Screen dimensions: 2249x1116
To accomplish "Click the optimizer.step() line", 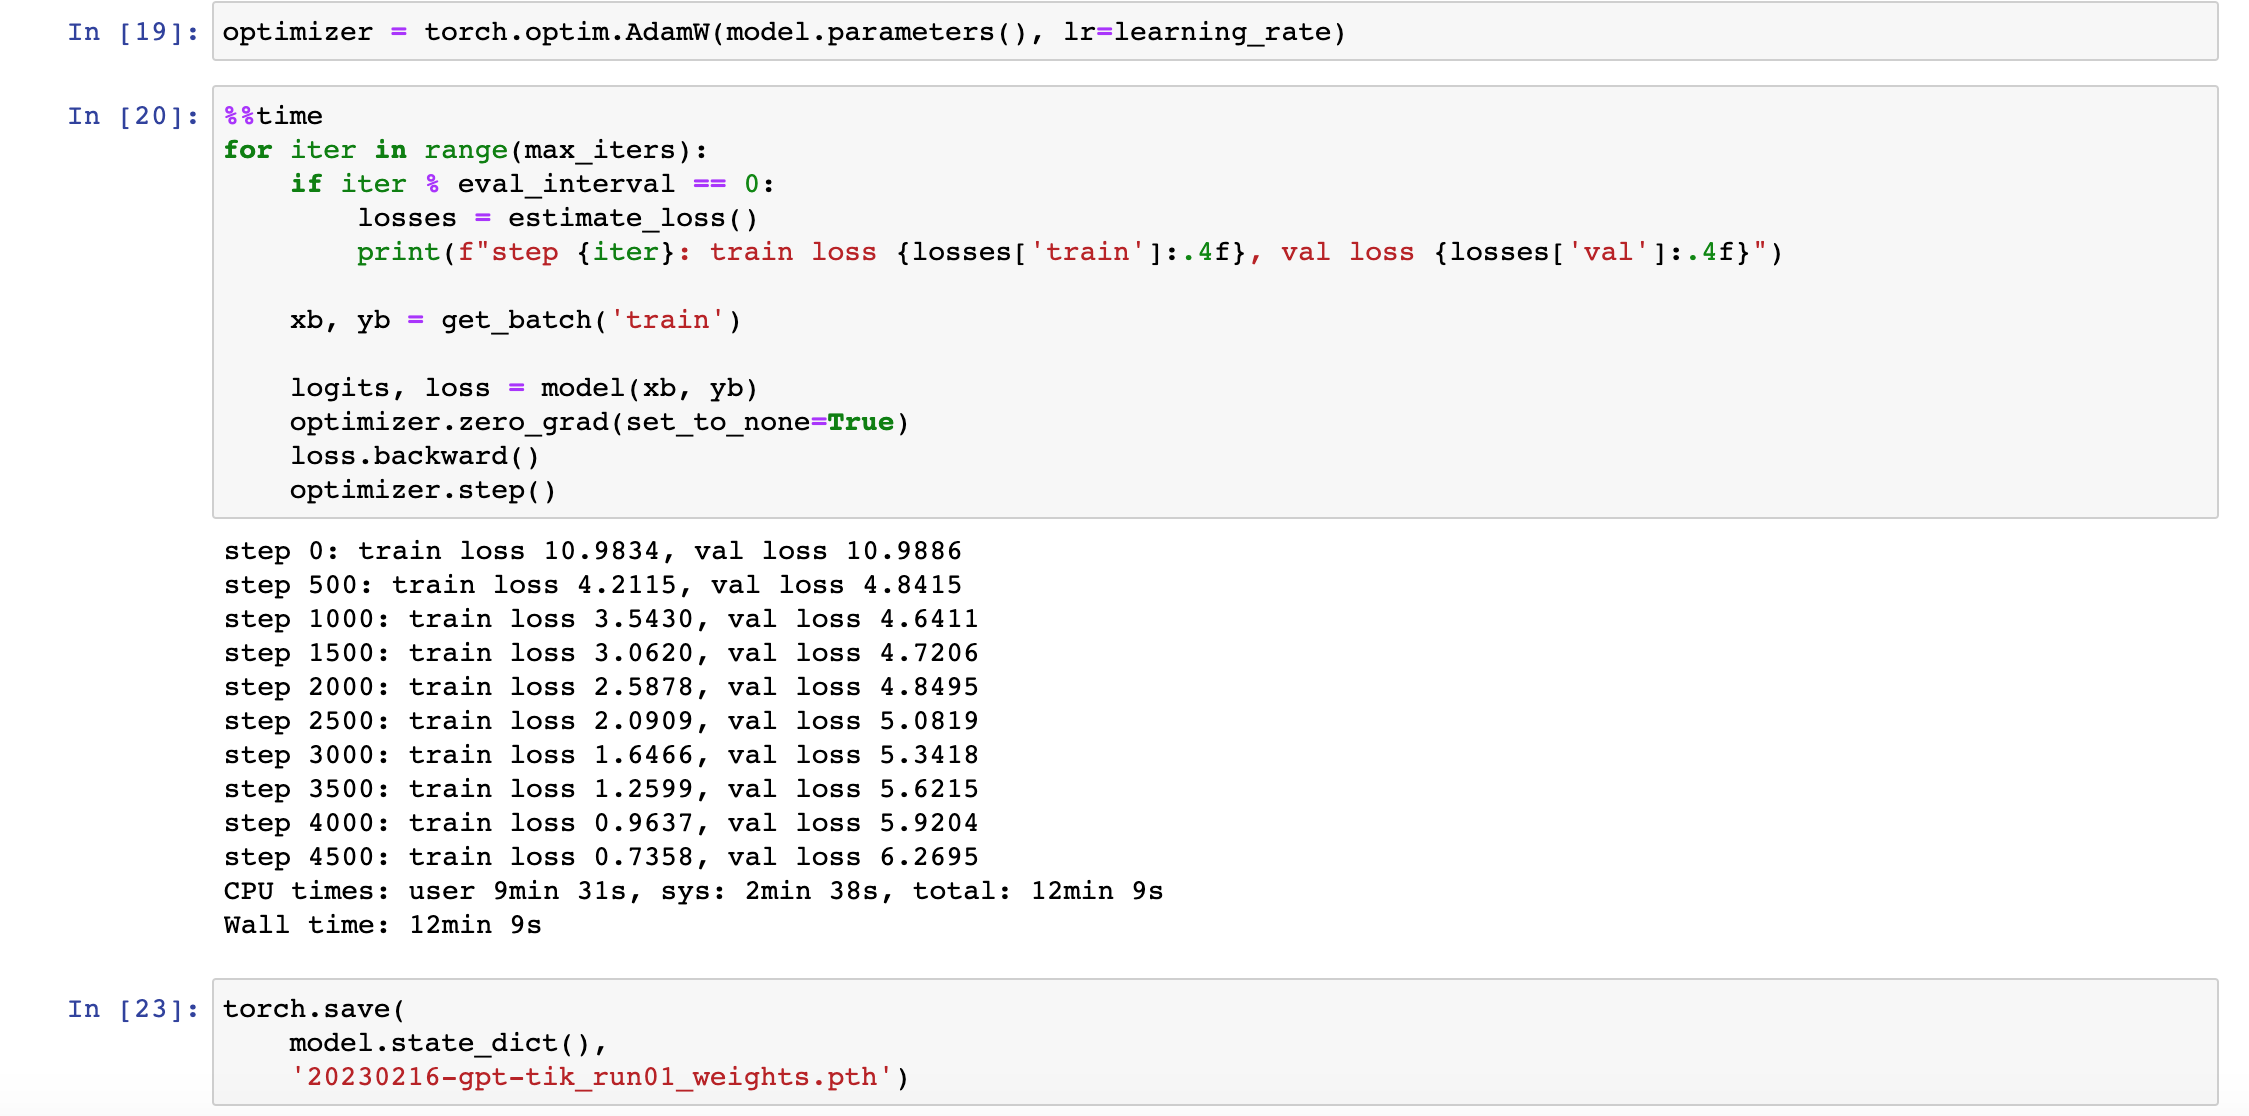I will coord(423,490).
